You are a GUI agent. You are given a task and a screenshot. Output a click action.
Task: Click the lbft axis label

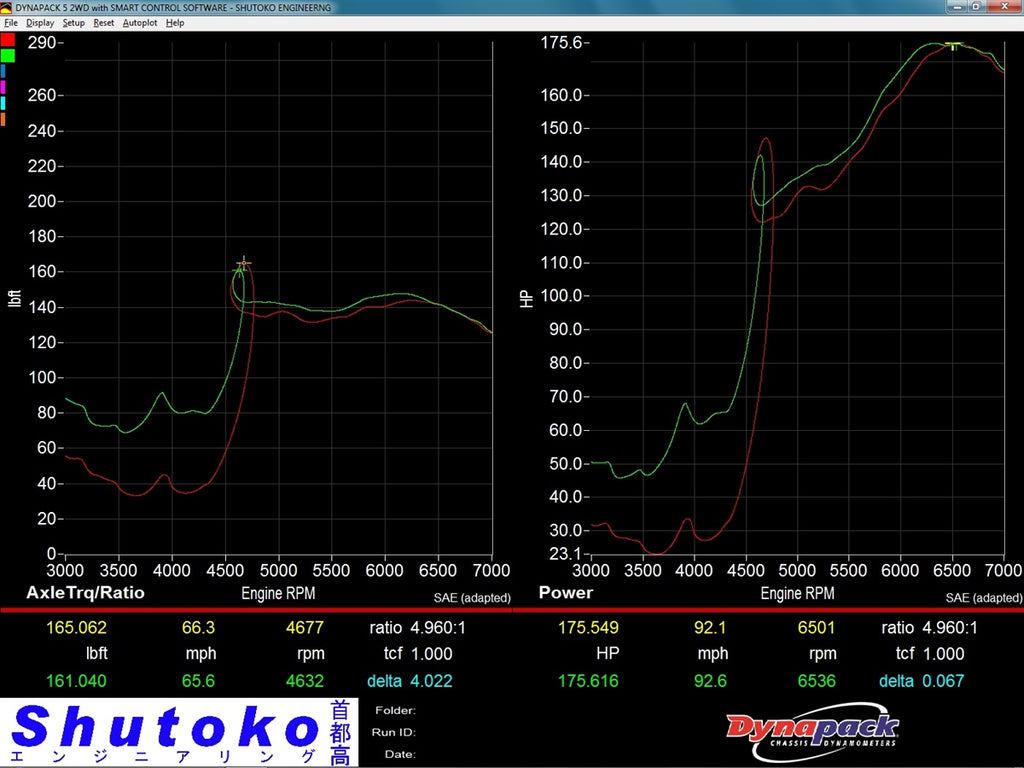tap(14, 298)
